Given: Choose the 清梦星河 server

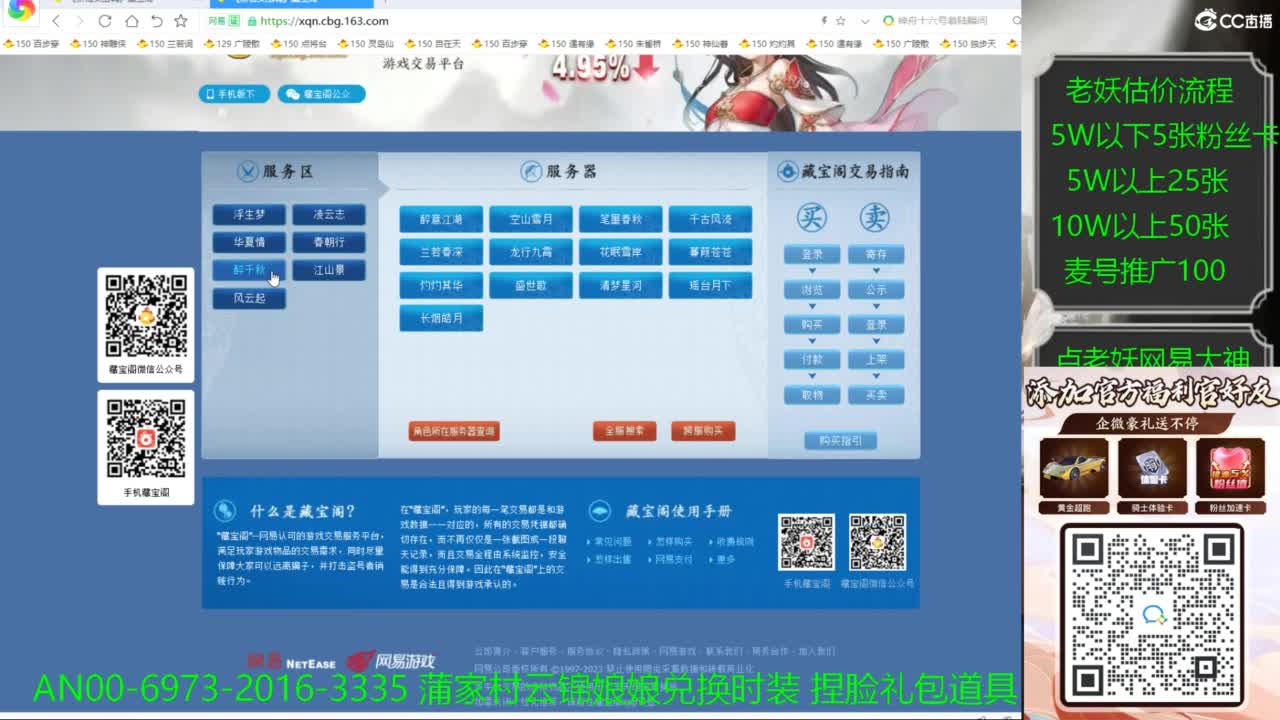Looking at the screenshot, I should (621, 285).
